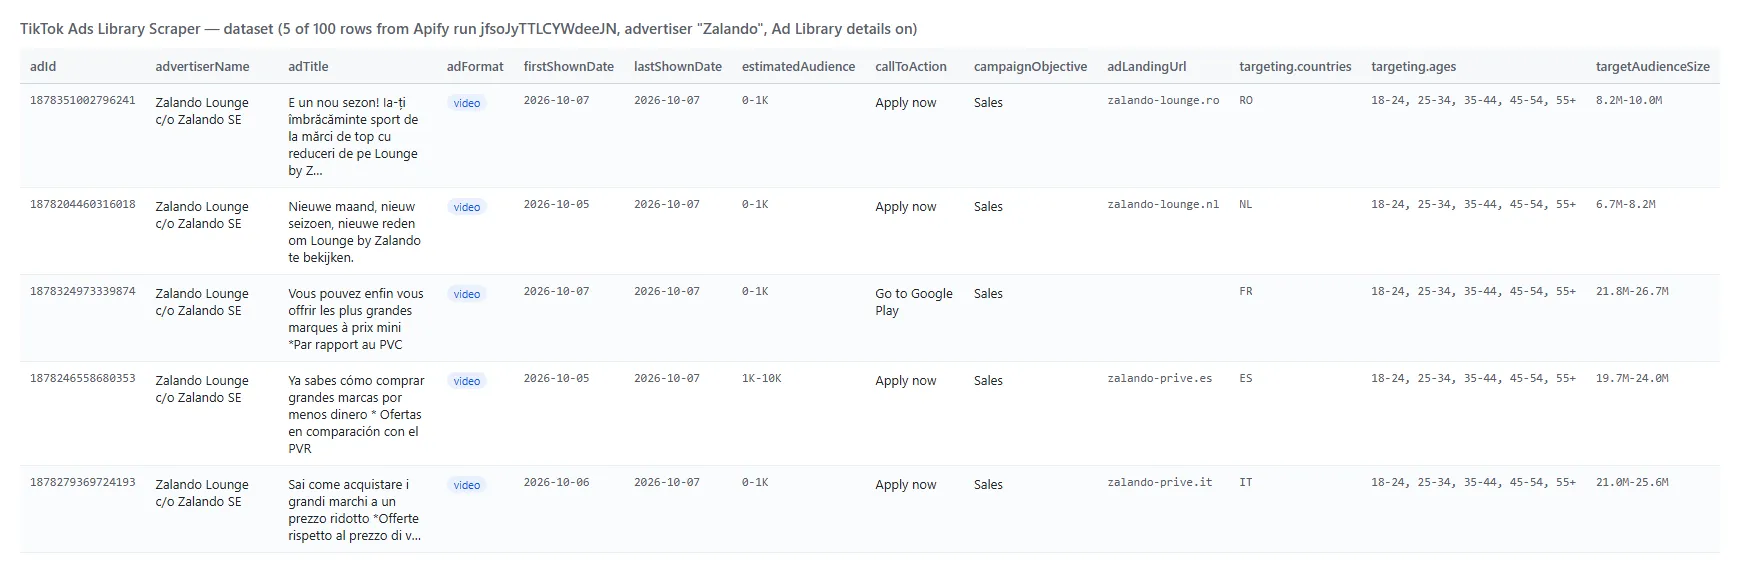Click the lastShownDate column header

click(678, 67)
